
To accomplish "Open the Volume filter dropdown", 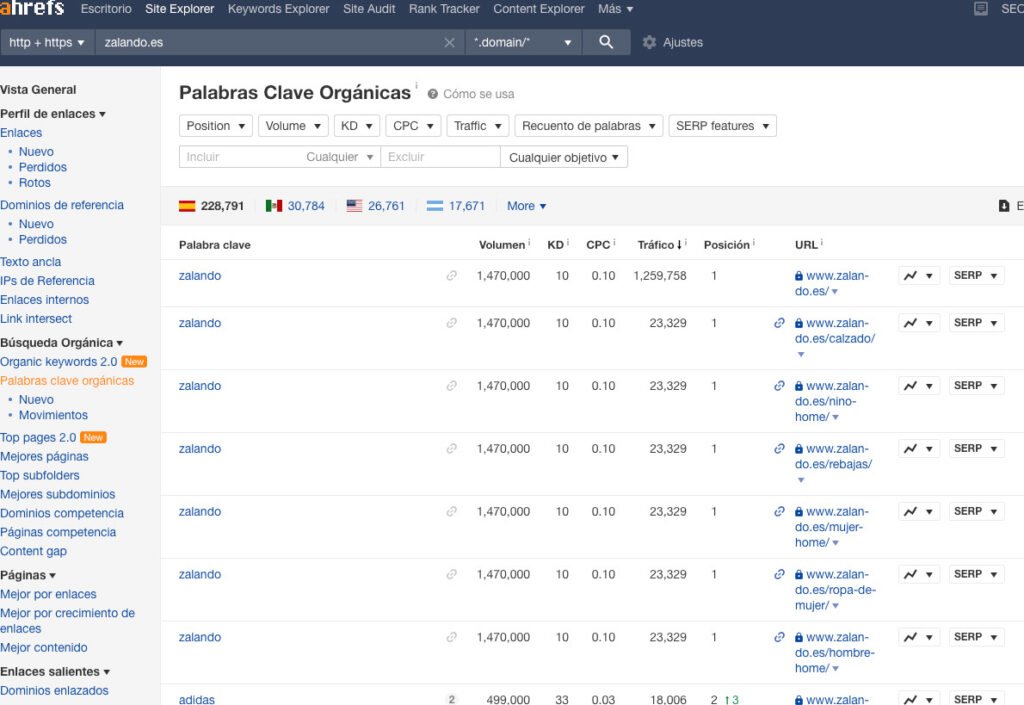I will 293,126.
